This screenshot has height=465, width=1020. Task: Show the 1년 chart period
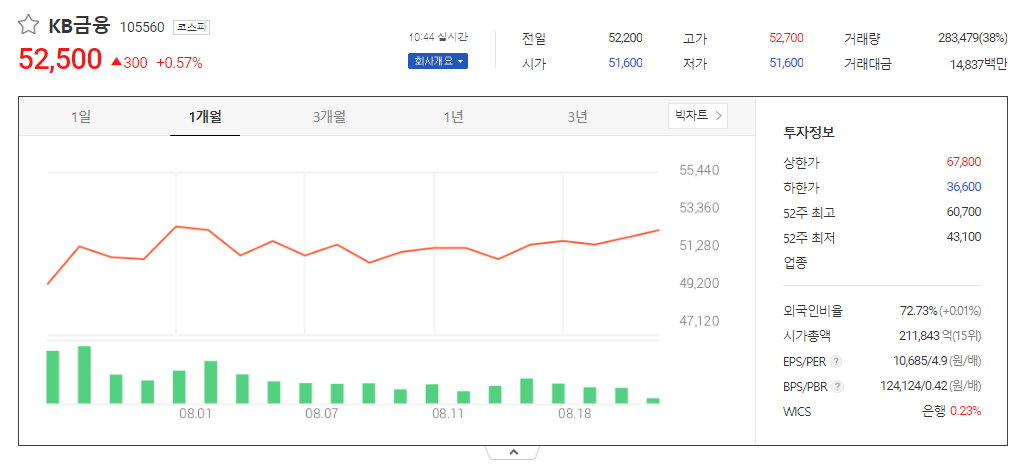453,117
